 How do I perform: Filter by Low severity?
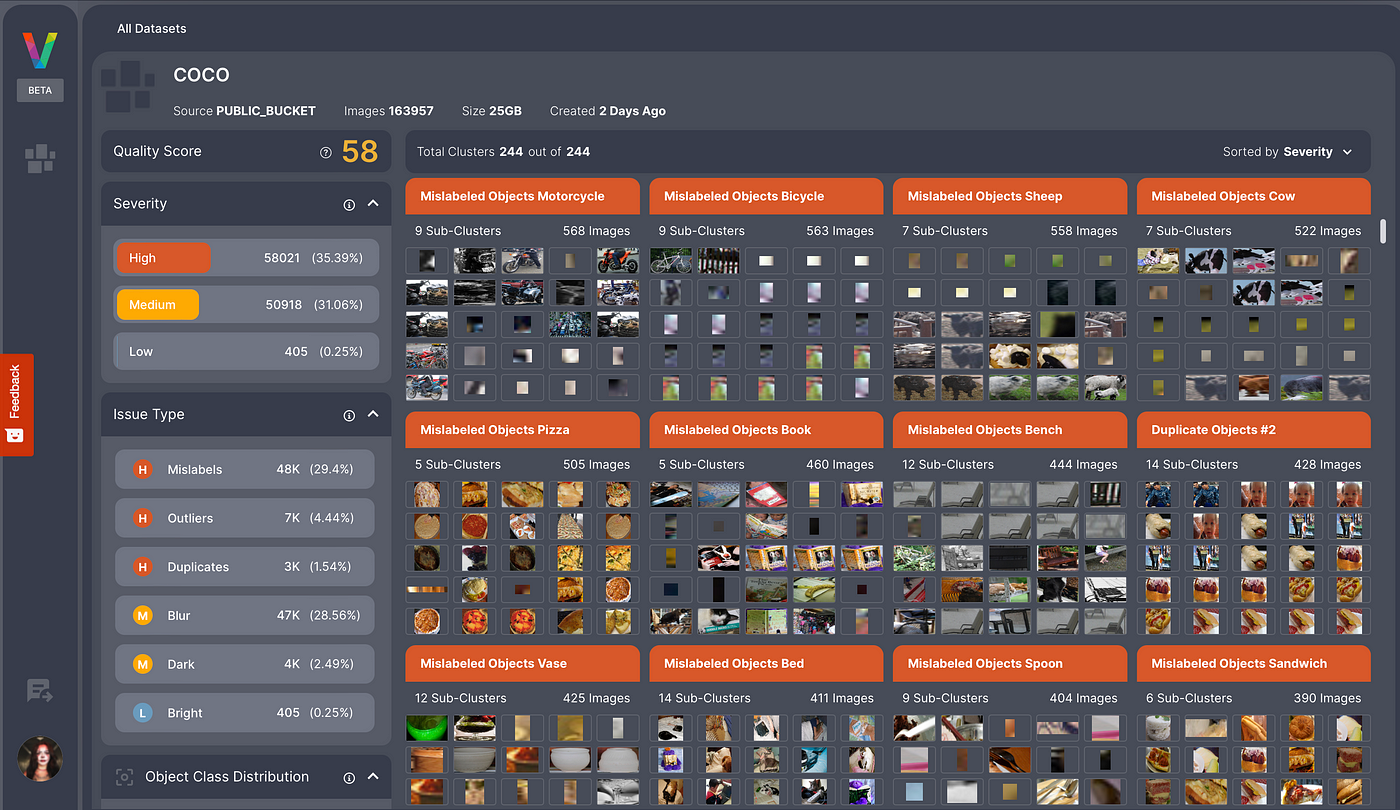246,352
